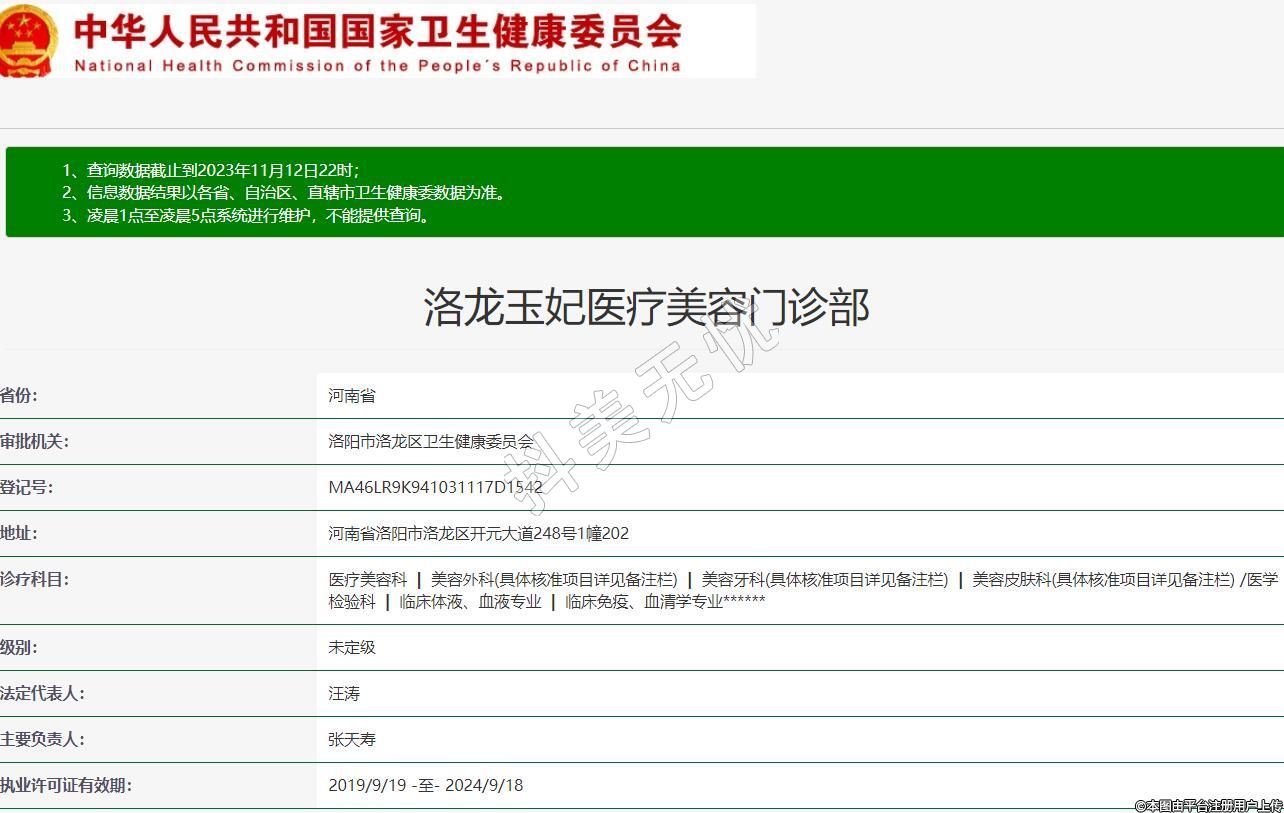Click the 审批机关 field label
Screen dimensions: 1284x813
(35, 441)
